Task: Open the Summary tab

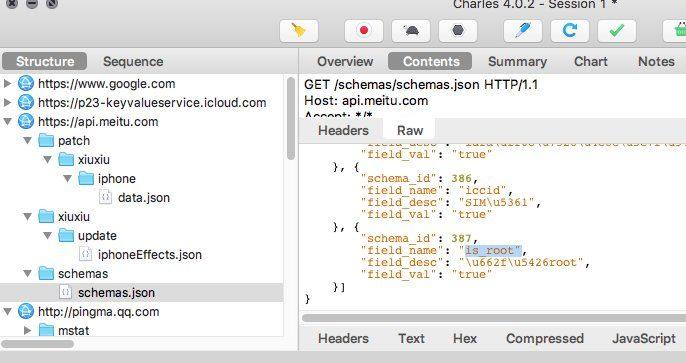Action: pos(517,62)
